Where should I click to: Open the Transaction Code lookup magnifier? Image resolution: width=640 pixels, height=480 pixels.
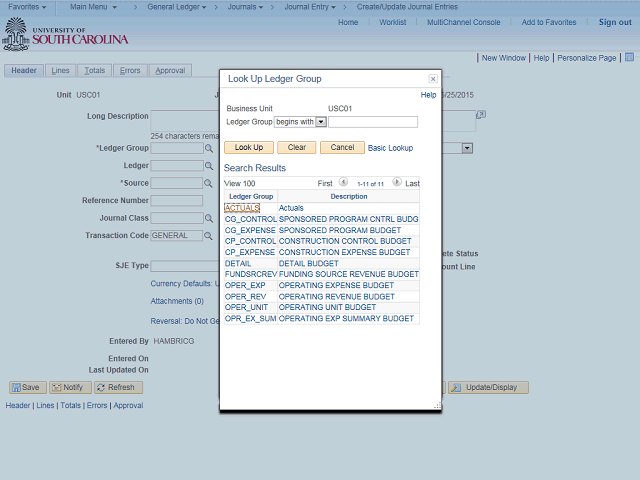tap(208, 236)
